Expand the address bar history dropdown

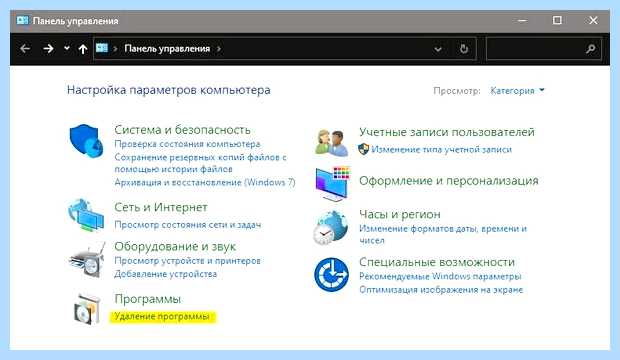pos(438,49)
